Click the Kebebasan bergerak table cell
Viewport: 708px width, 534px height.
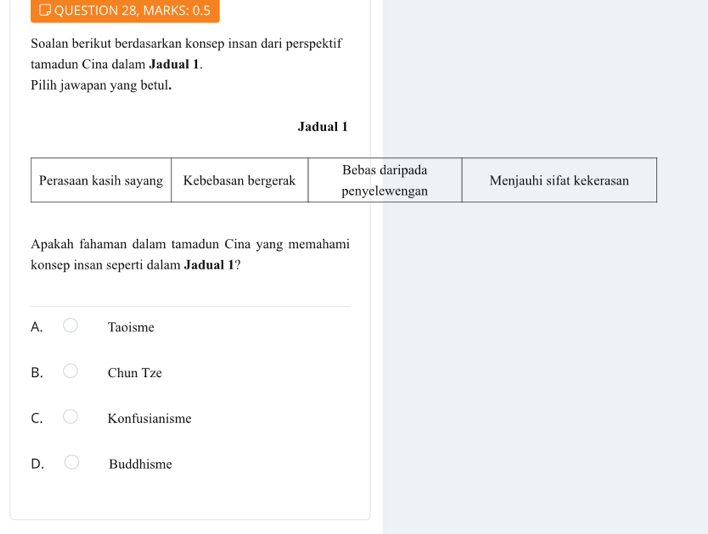pos(239,180)
